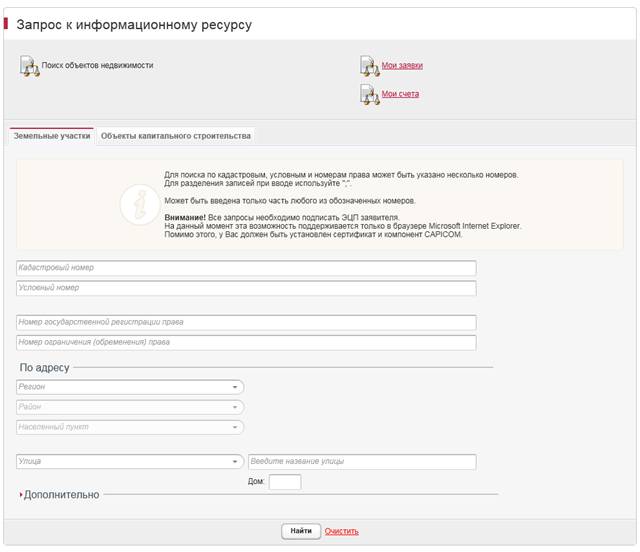Image resolution: width=640 pixels, height=552 pixels.
Task: Open the Мои заявки link
Action: (402, 66)
